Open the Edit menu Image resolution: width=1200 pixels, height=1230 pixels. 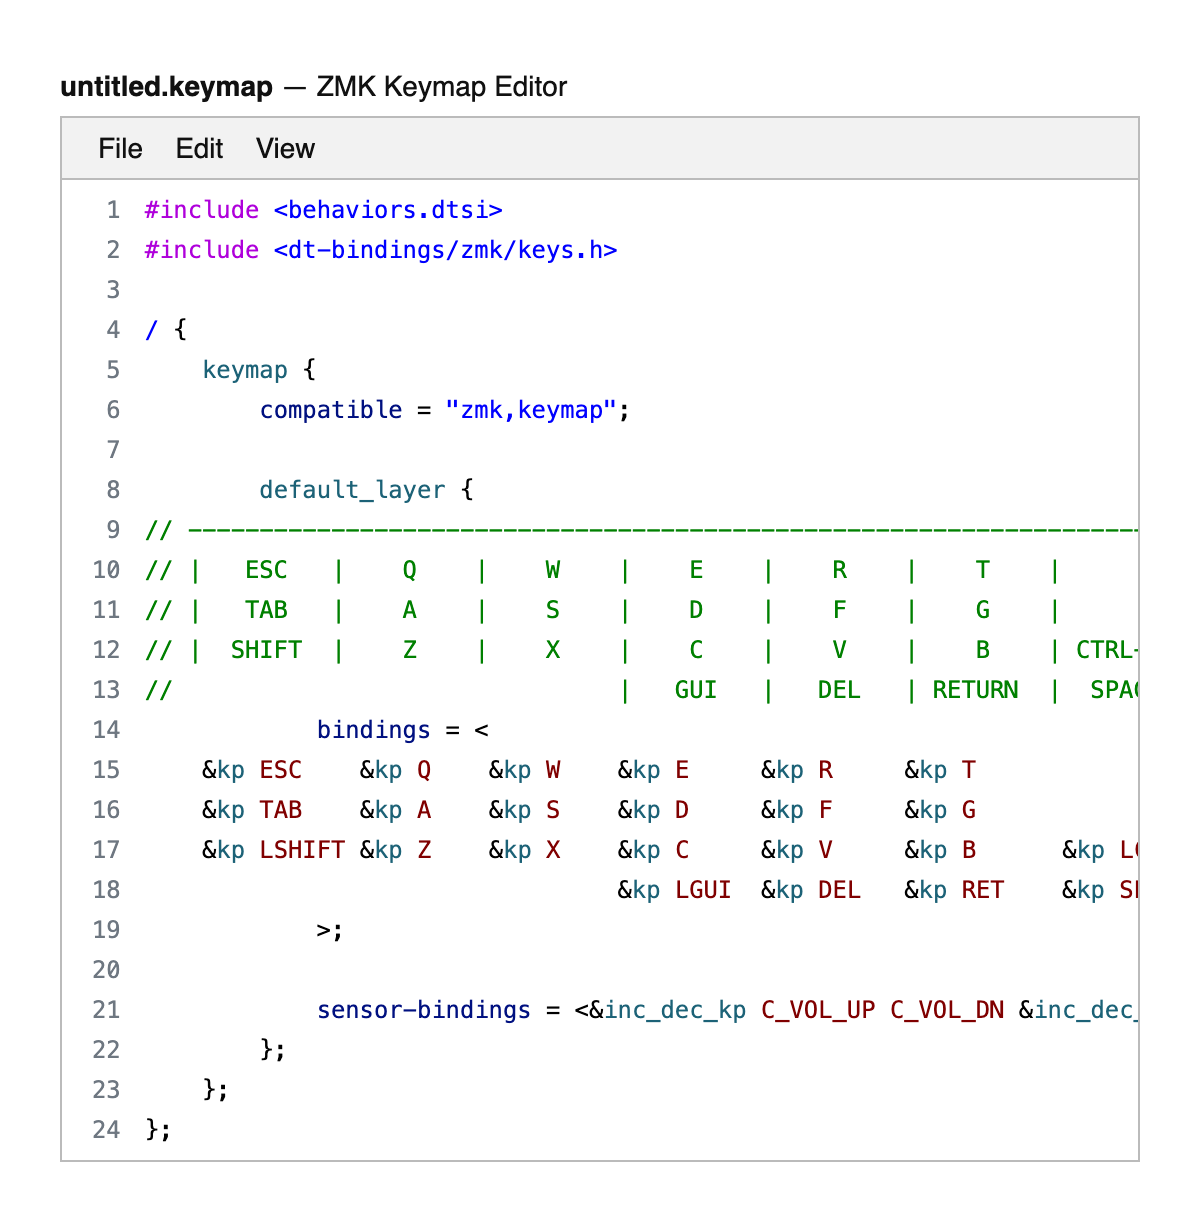(x=199, y=149)
